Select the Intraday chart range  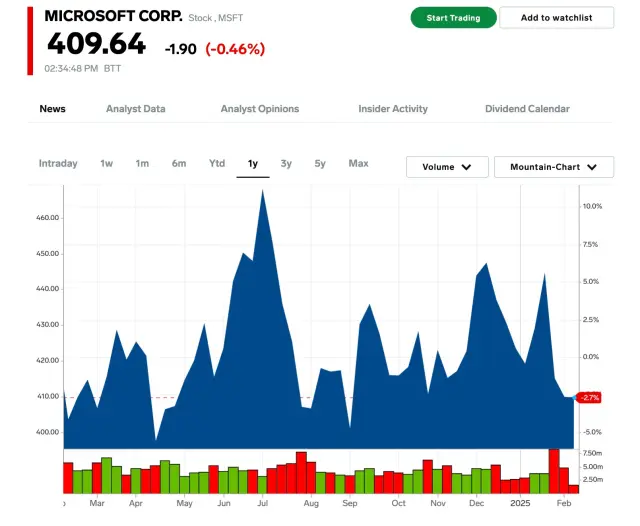click(x=58, y=164)
